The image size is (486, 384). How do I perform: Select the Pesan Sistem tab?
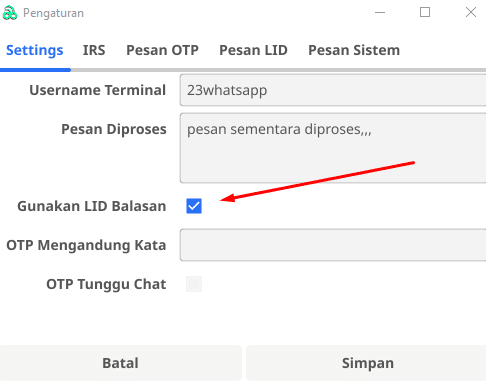point(354,50)
